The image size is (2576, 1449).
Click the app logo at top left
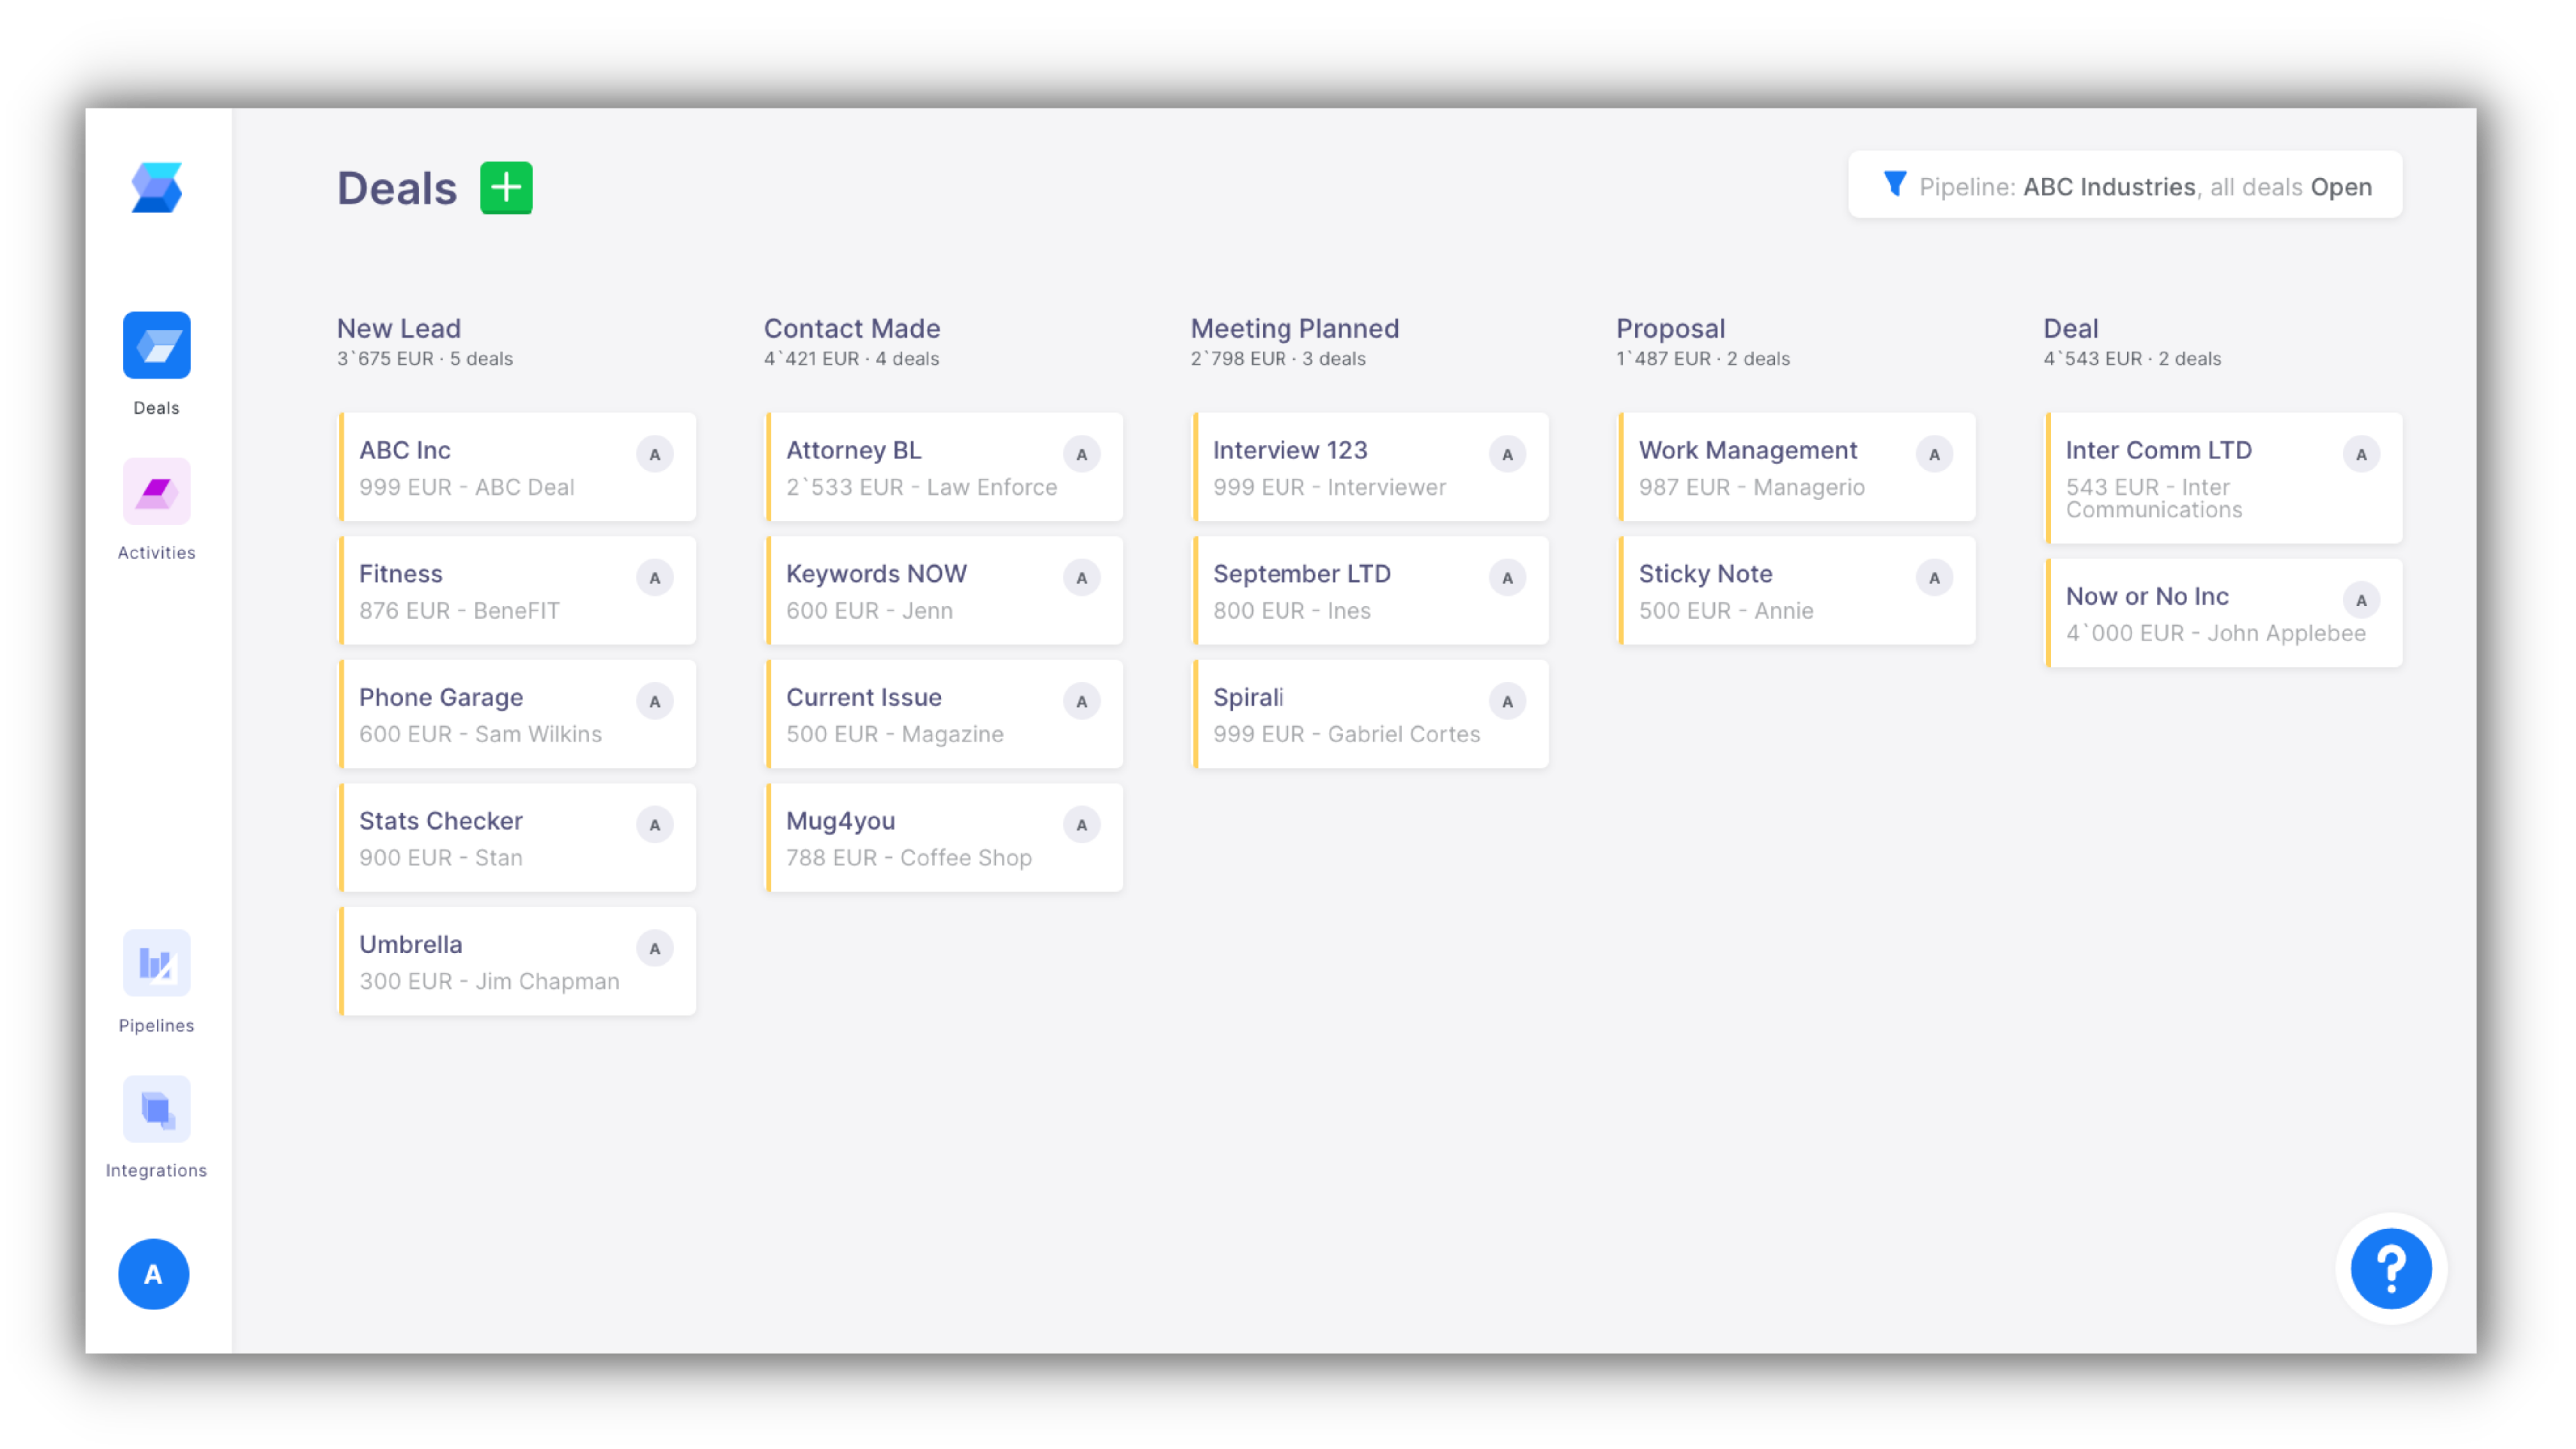pos(157,188)
